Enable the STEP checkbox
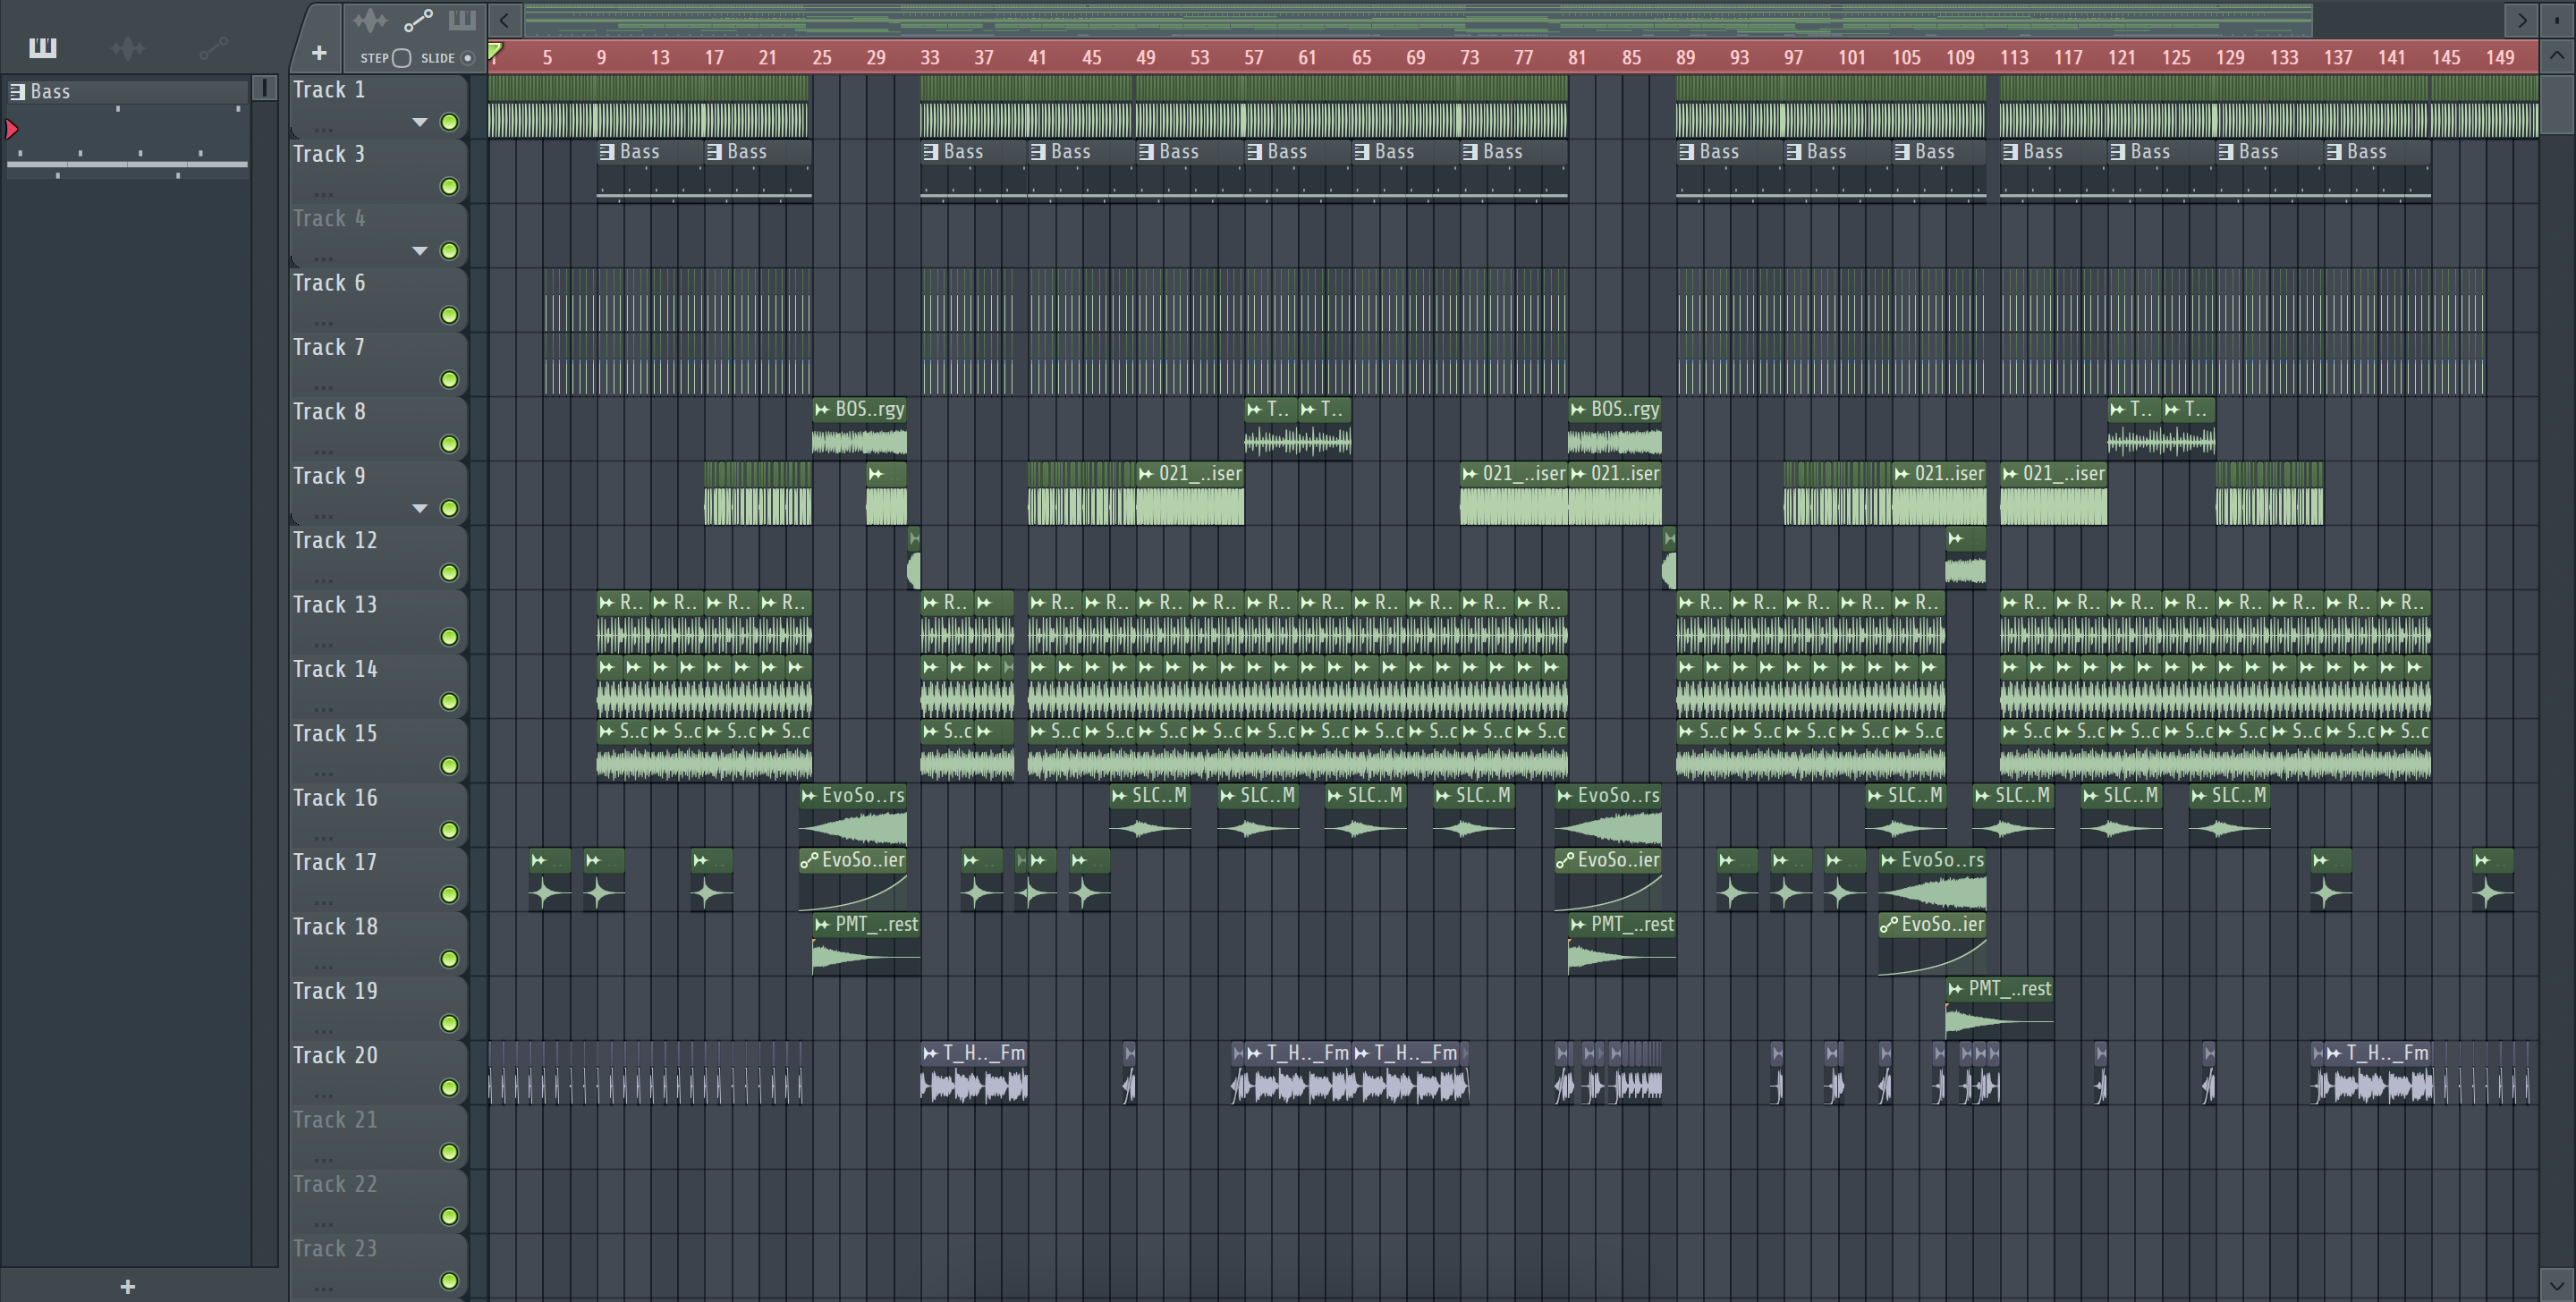This screenshot has width=2576, height=1302. (x=401, y=58)
